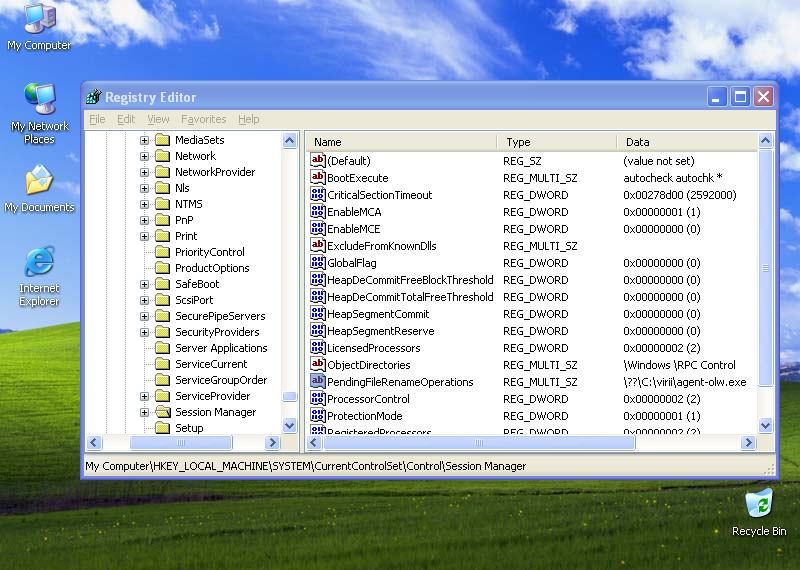The image size is (800, 570).
Task: Select the Print key
Action: click(x=186, y=236)
